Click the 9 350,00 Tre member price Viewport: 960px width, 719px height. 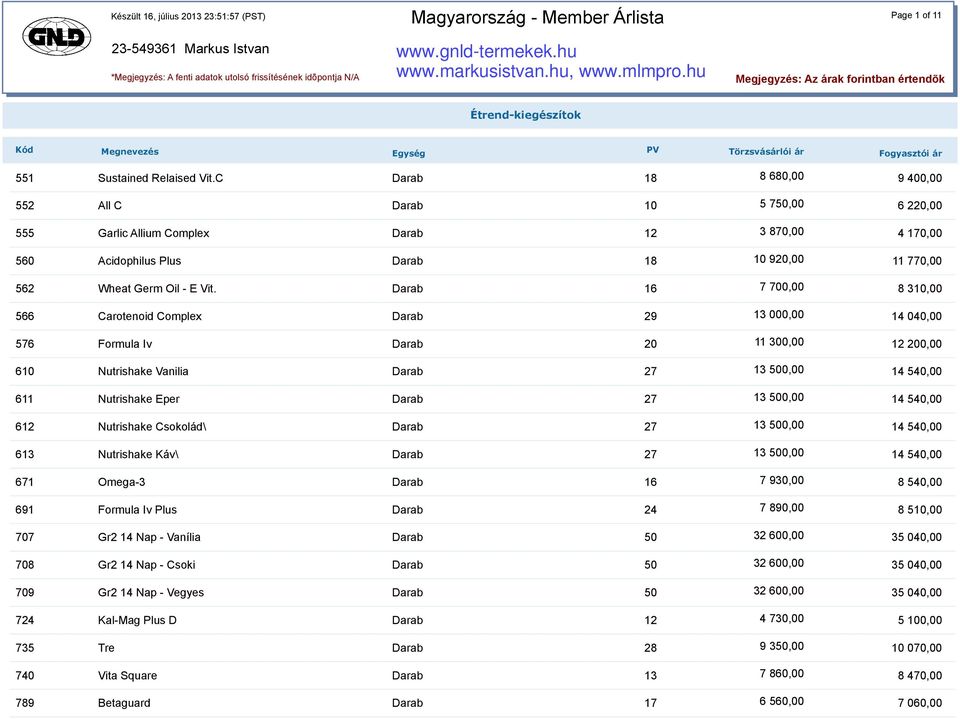pos(782,646)
